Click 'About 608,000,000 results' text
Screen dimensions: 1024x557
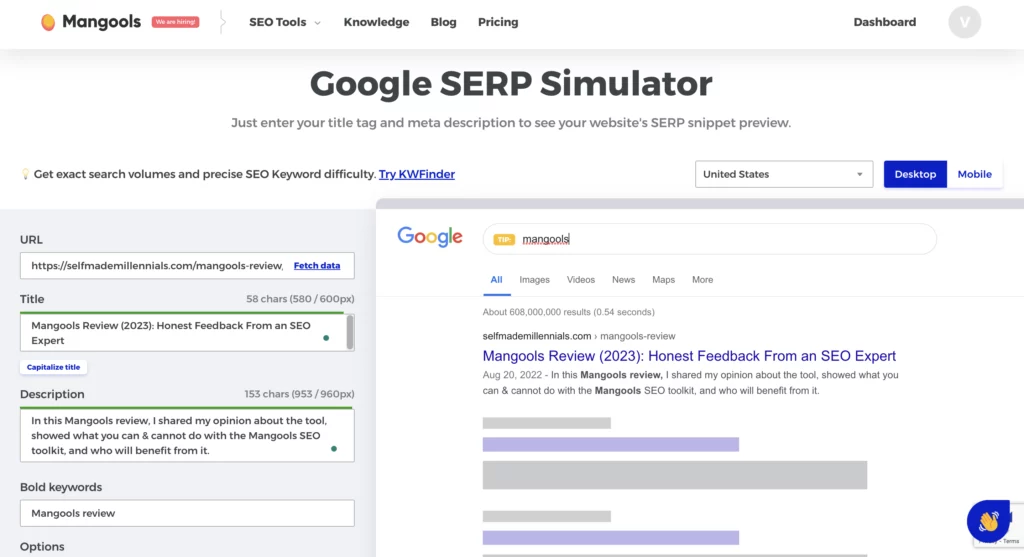(568, 312)
